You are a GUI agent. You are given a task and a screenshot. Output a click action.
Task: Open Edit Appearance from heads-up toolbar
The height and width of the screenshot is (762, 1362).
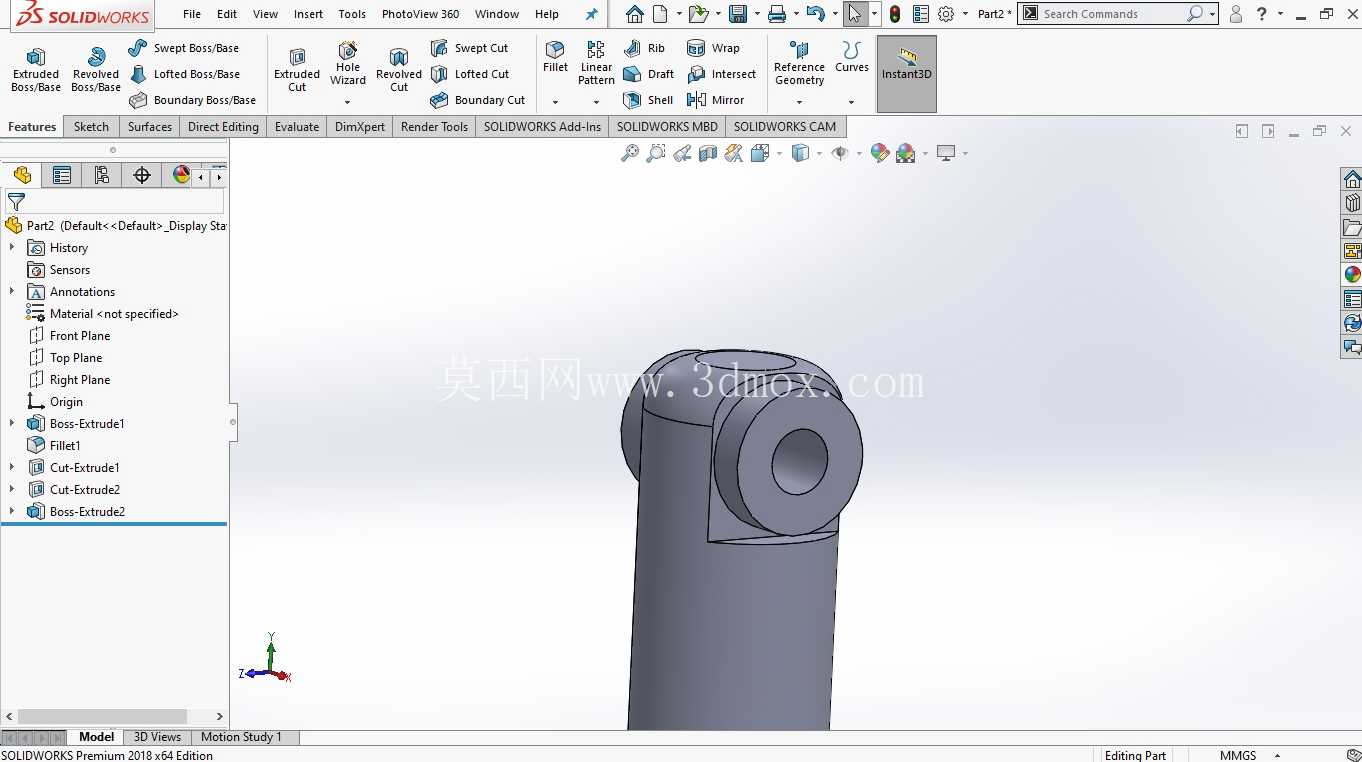(x=880, y=153)
